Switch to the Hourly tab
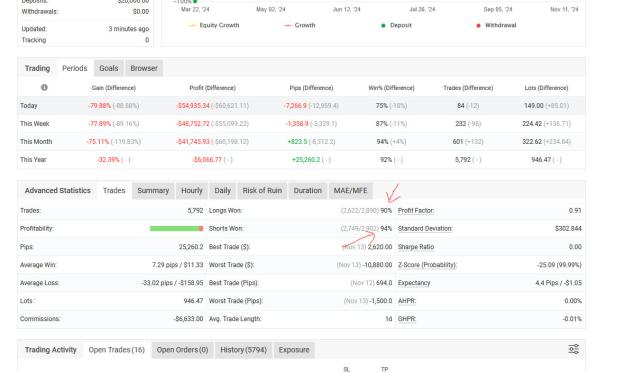The image size is (625, 373). (192, 190)
